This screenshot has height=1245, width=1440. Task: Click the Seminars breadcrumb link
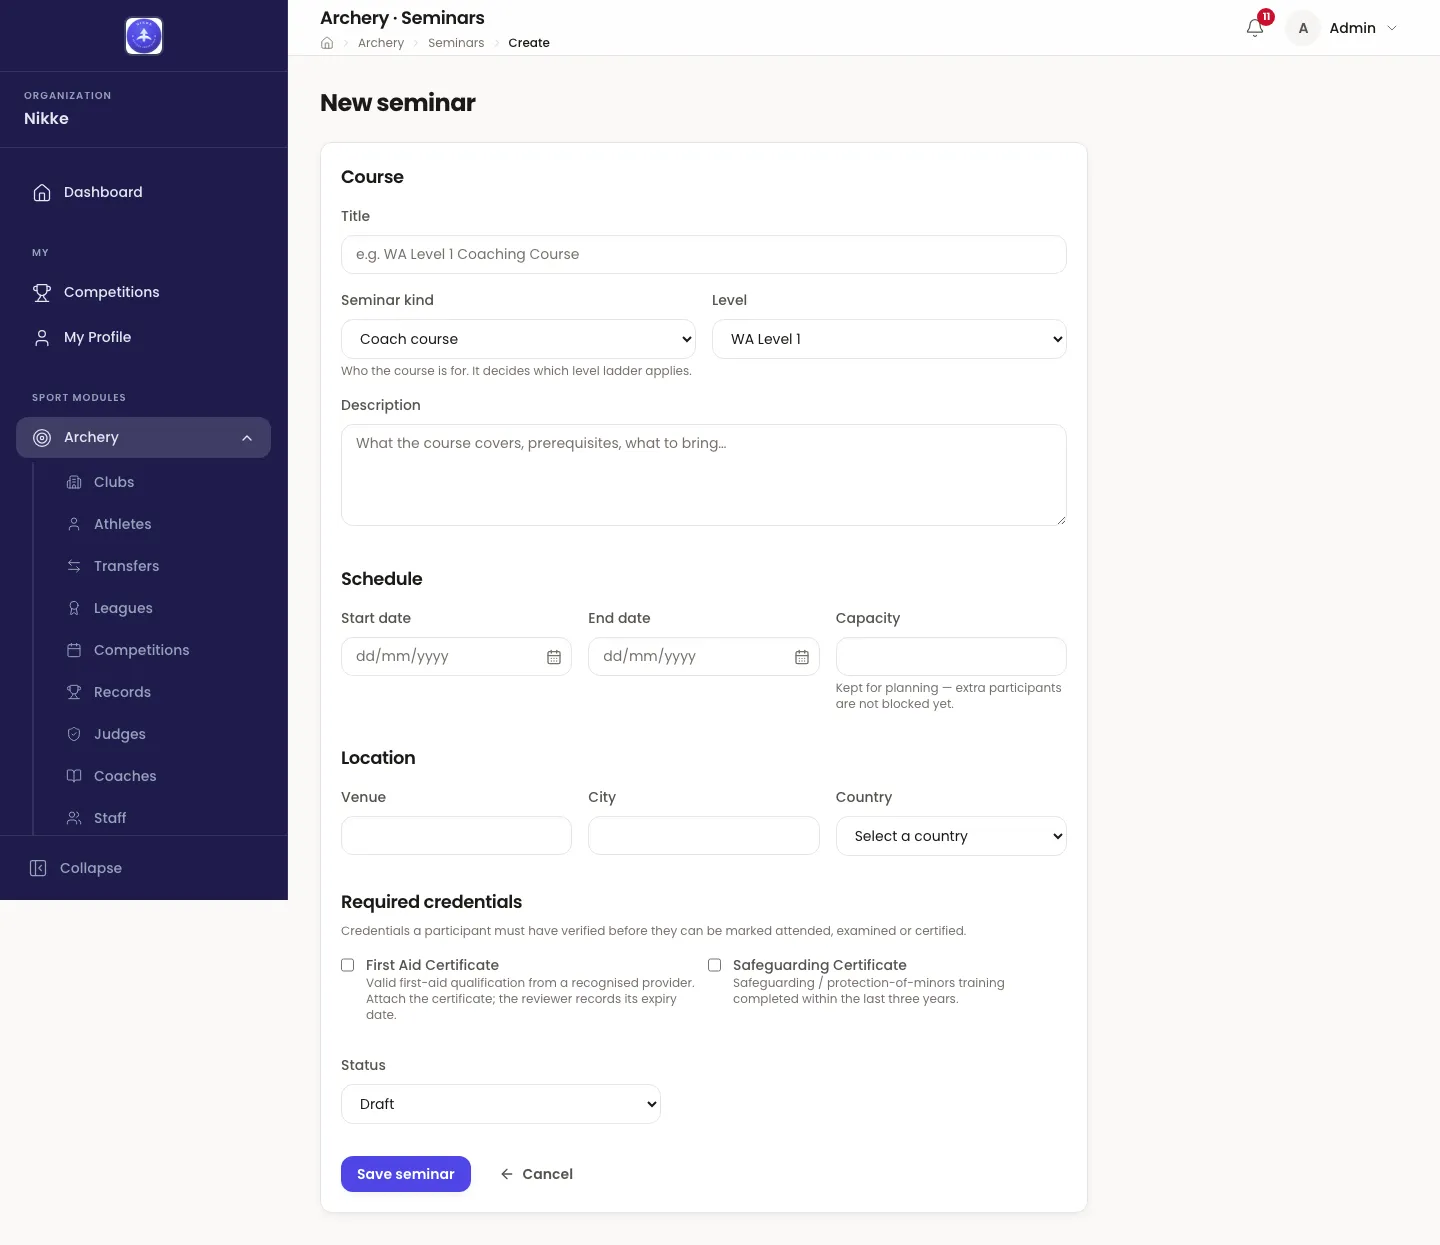coord(456,43)
